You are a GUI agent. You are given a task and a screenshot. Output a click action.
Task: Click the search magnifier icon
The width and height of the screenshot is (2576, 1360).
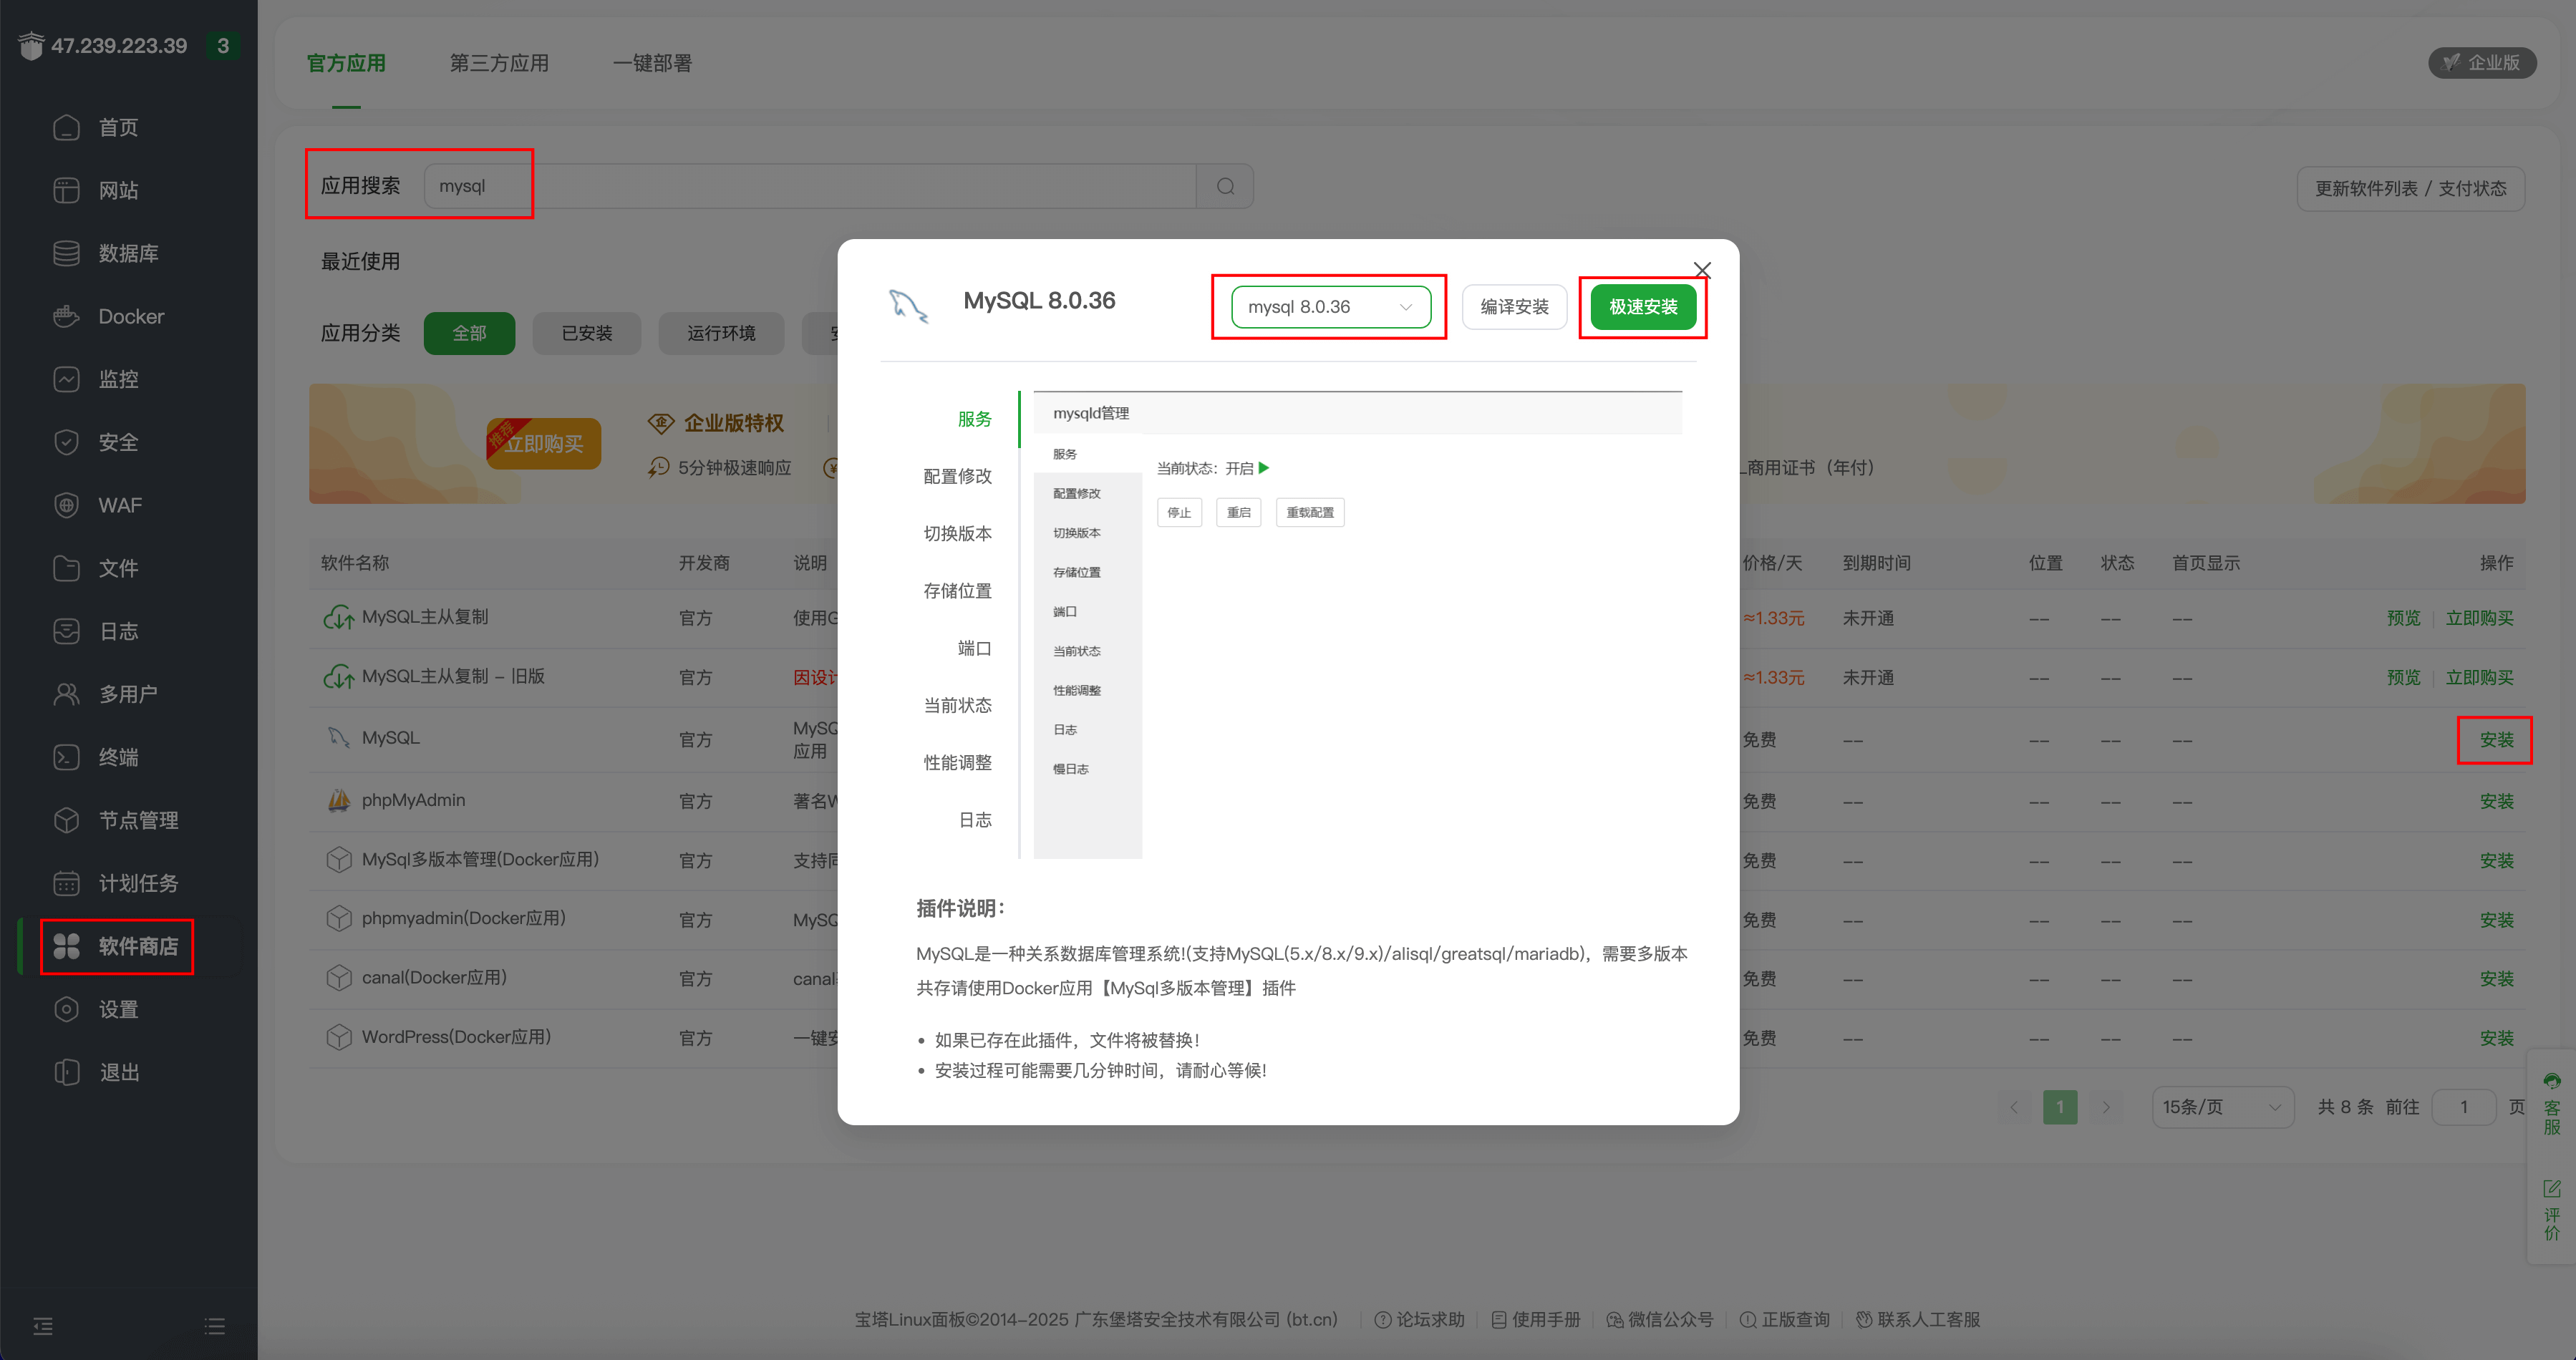[1224, 186]
